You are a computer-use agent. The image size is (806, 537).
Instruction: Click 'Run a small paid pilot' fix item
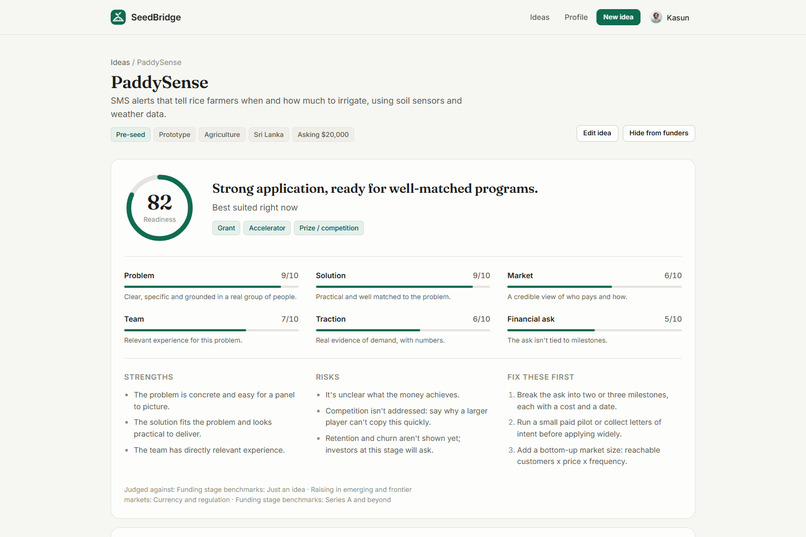point(589,428)
